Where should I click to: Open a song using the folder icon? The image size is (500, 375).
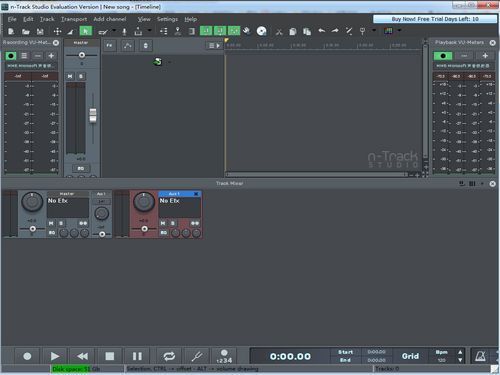tap(26, 31)
